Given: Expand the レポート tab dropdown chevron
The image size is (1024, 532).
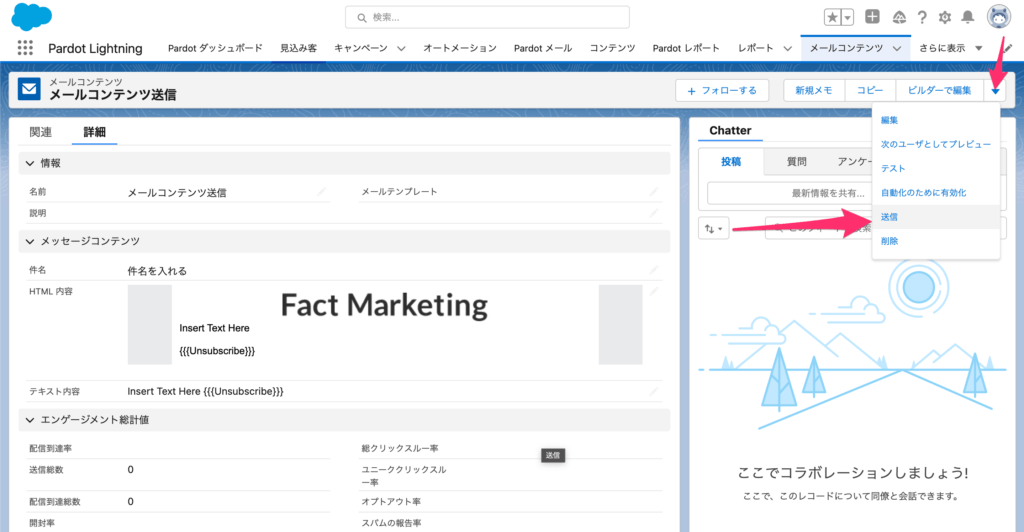Looking at the screenshot, I should [x=787, y=48].
